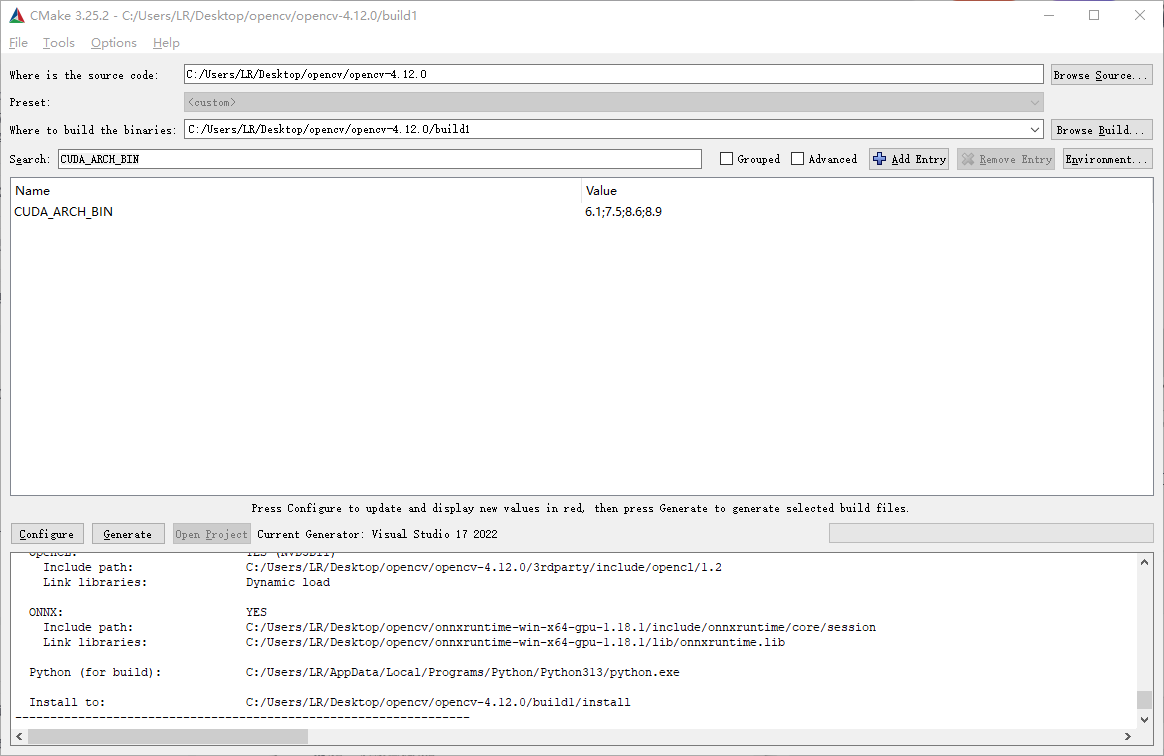
Task: Click the Value column header
Action: click(601, 191)
